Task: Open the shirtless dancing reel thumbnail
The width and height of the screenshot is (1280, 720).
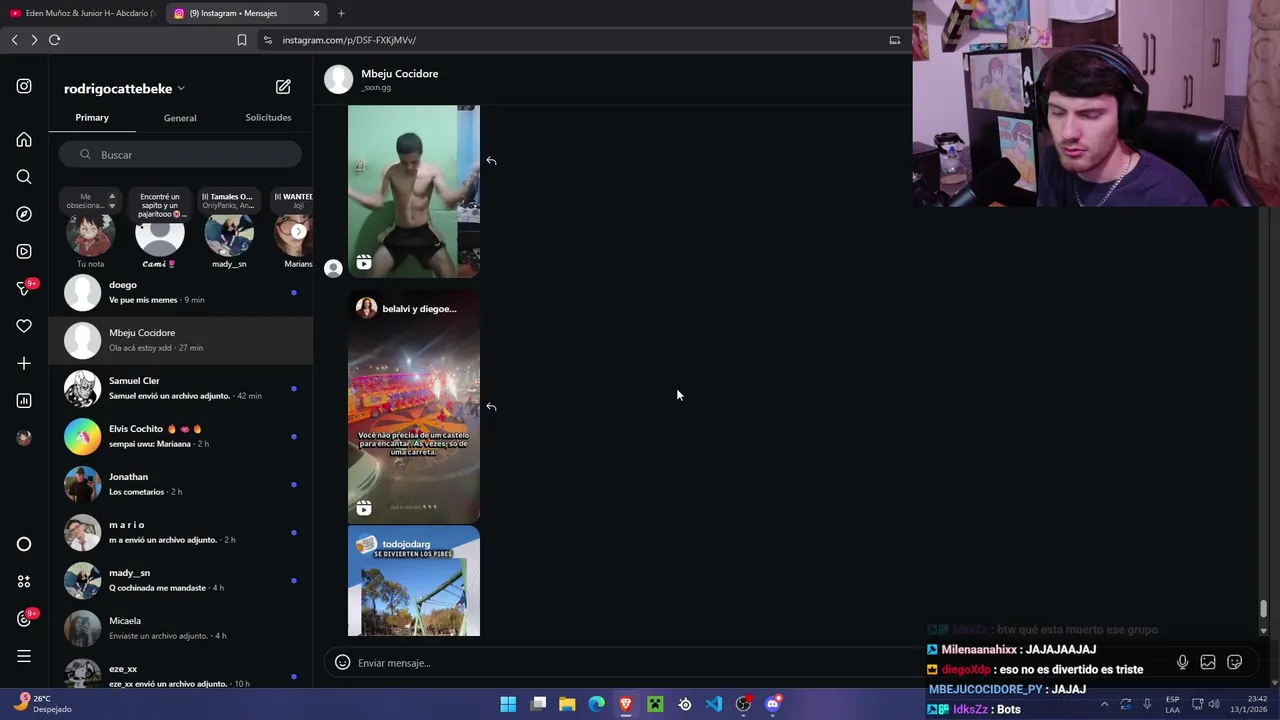Action: [414, 191]
